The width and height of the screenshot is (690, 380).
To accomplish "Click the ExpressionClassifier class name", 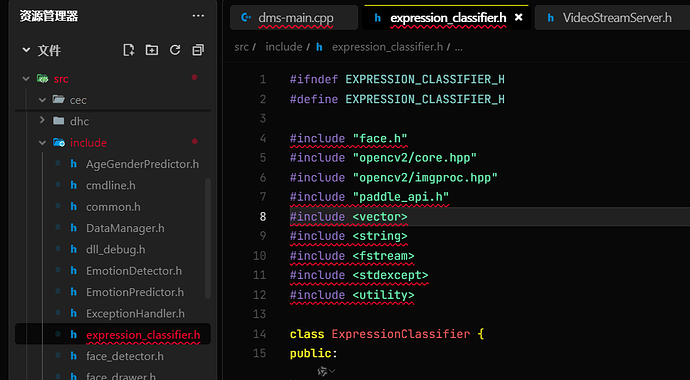I will pyautogui.click(x=401, y=334).
